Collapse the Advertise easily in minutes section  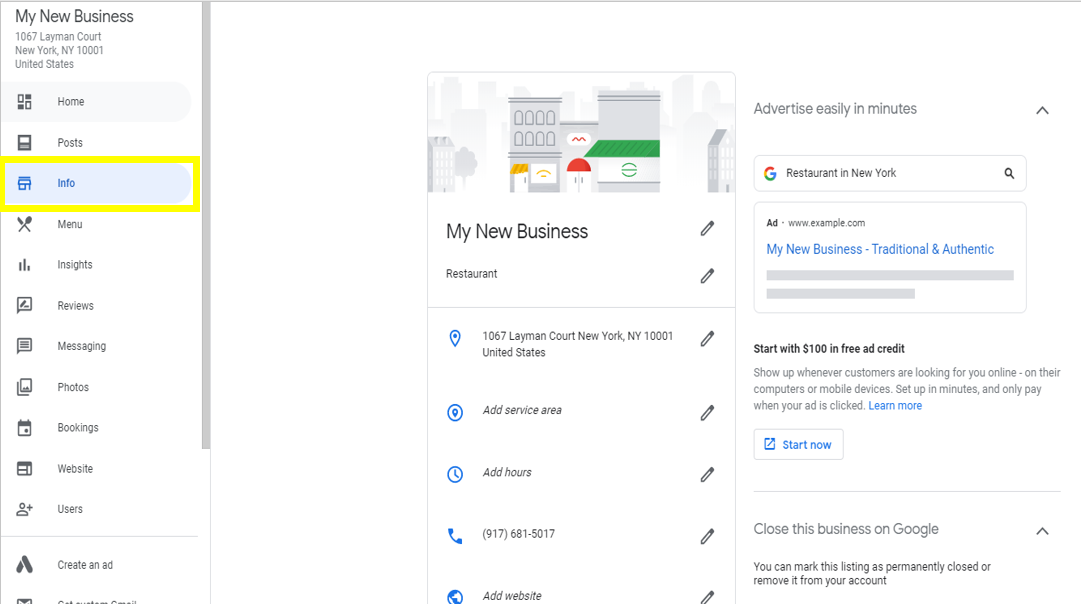(1042, 110)
